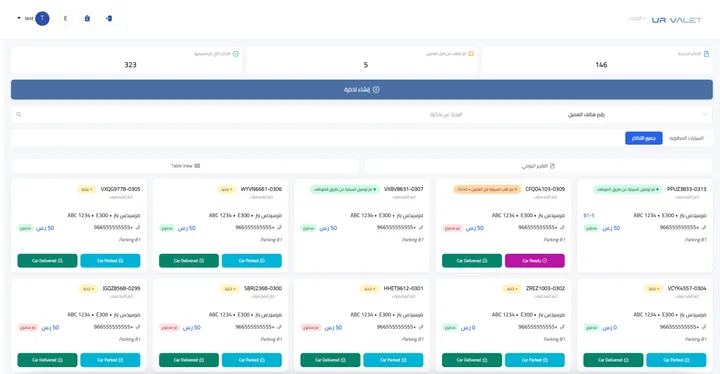720x374 pixels.
Task: Click the blue T user avatar
Action: click(42, 18)
